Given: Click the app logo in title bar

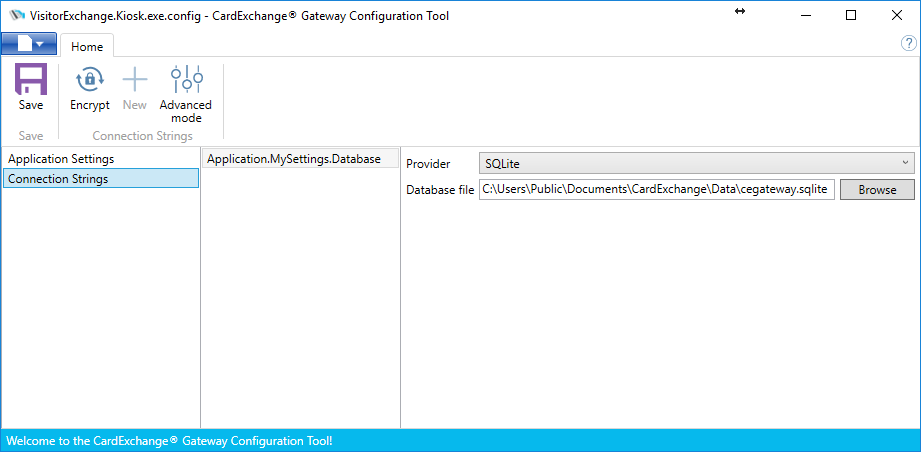Looking at the screenshot, I should click(x=18, y=16).
